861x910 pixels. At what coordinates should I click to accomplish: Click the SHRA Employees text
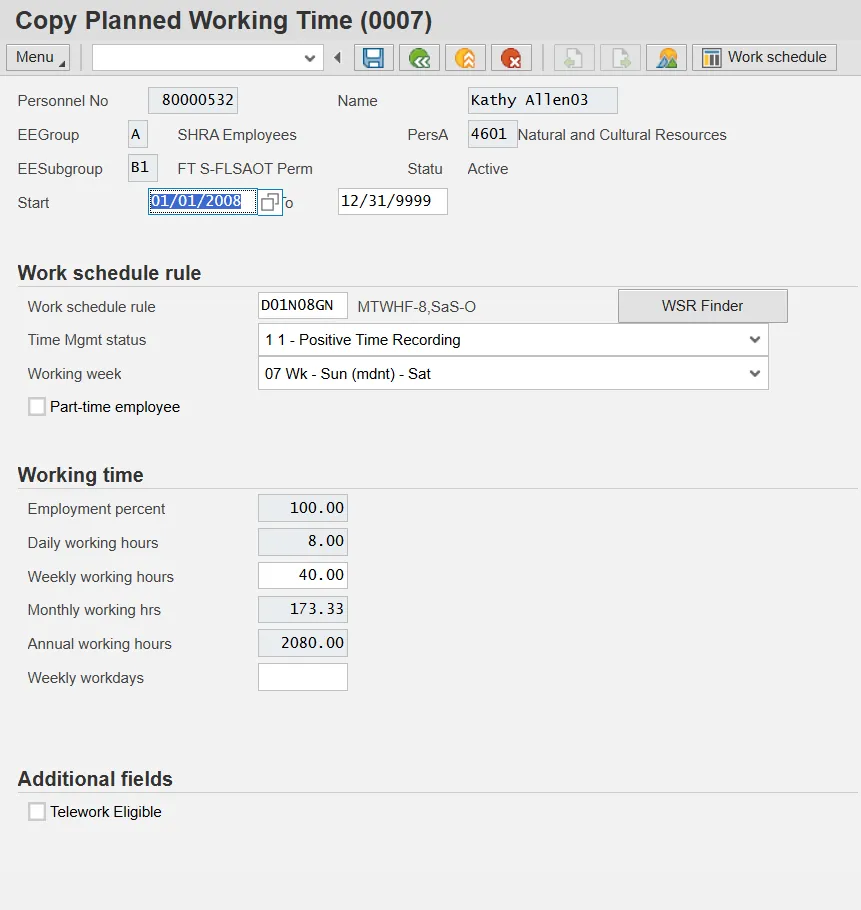click(x=237, y=135)
